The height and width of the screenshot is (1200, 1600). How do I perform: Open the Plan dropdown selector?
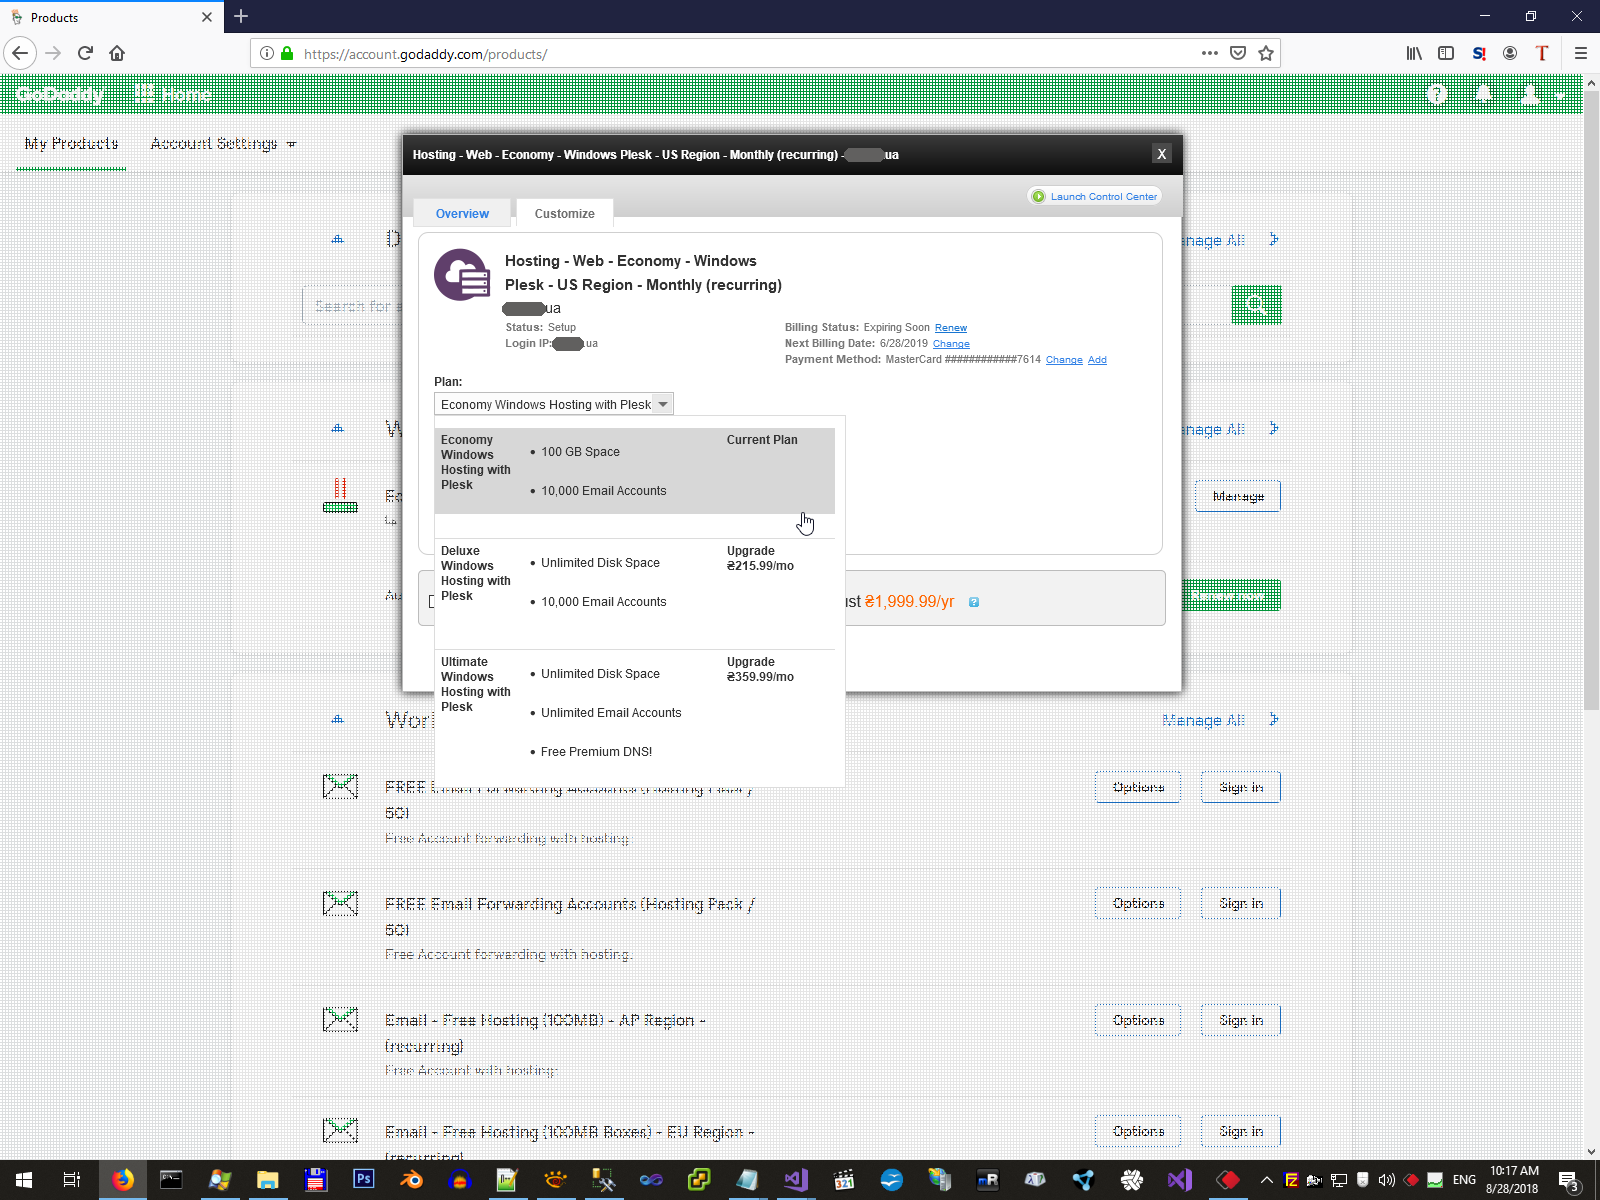pos(554,404)
